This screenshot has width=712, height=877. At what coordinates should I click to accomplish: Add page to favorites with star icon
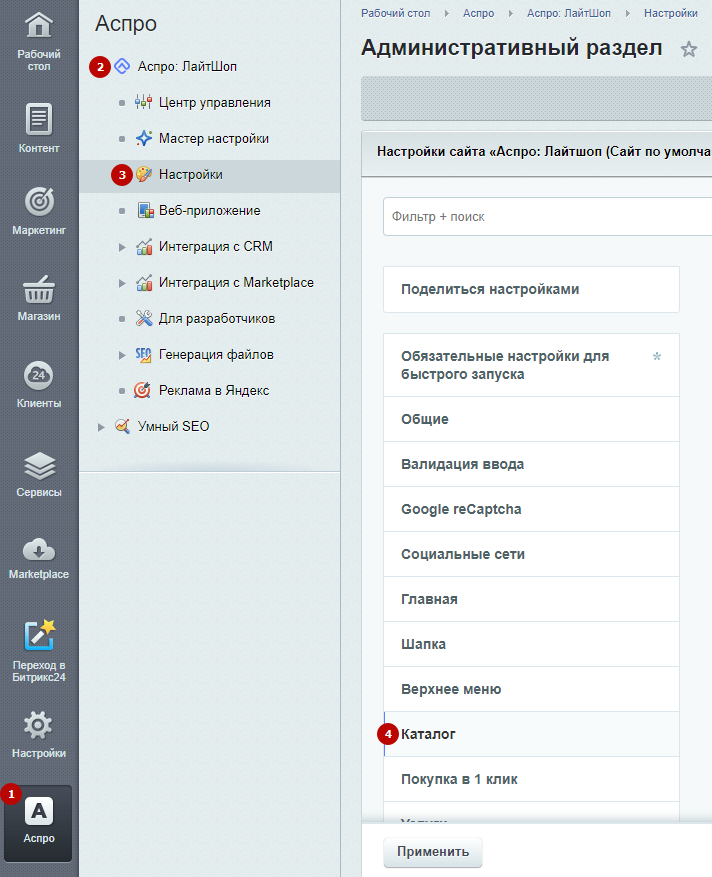pos(689,49)
